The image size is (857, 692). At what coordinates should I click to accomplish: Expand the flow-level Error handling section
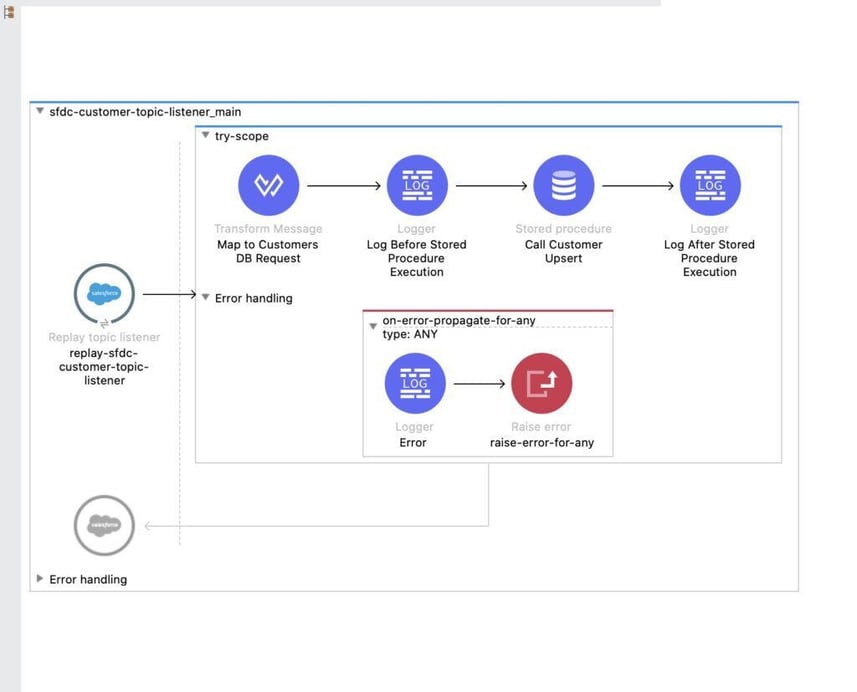(40, 578)
